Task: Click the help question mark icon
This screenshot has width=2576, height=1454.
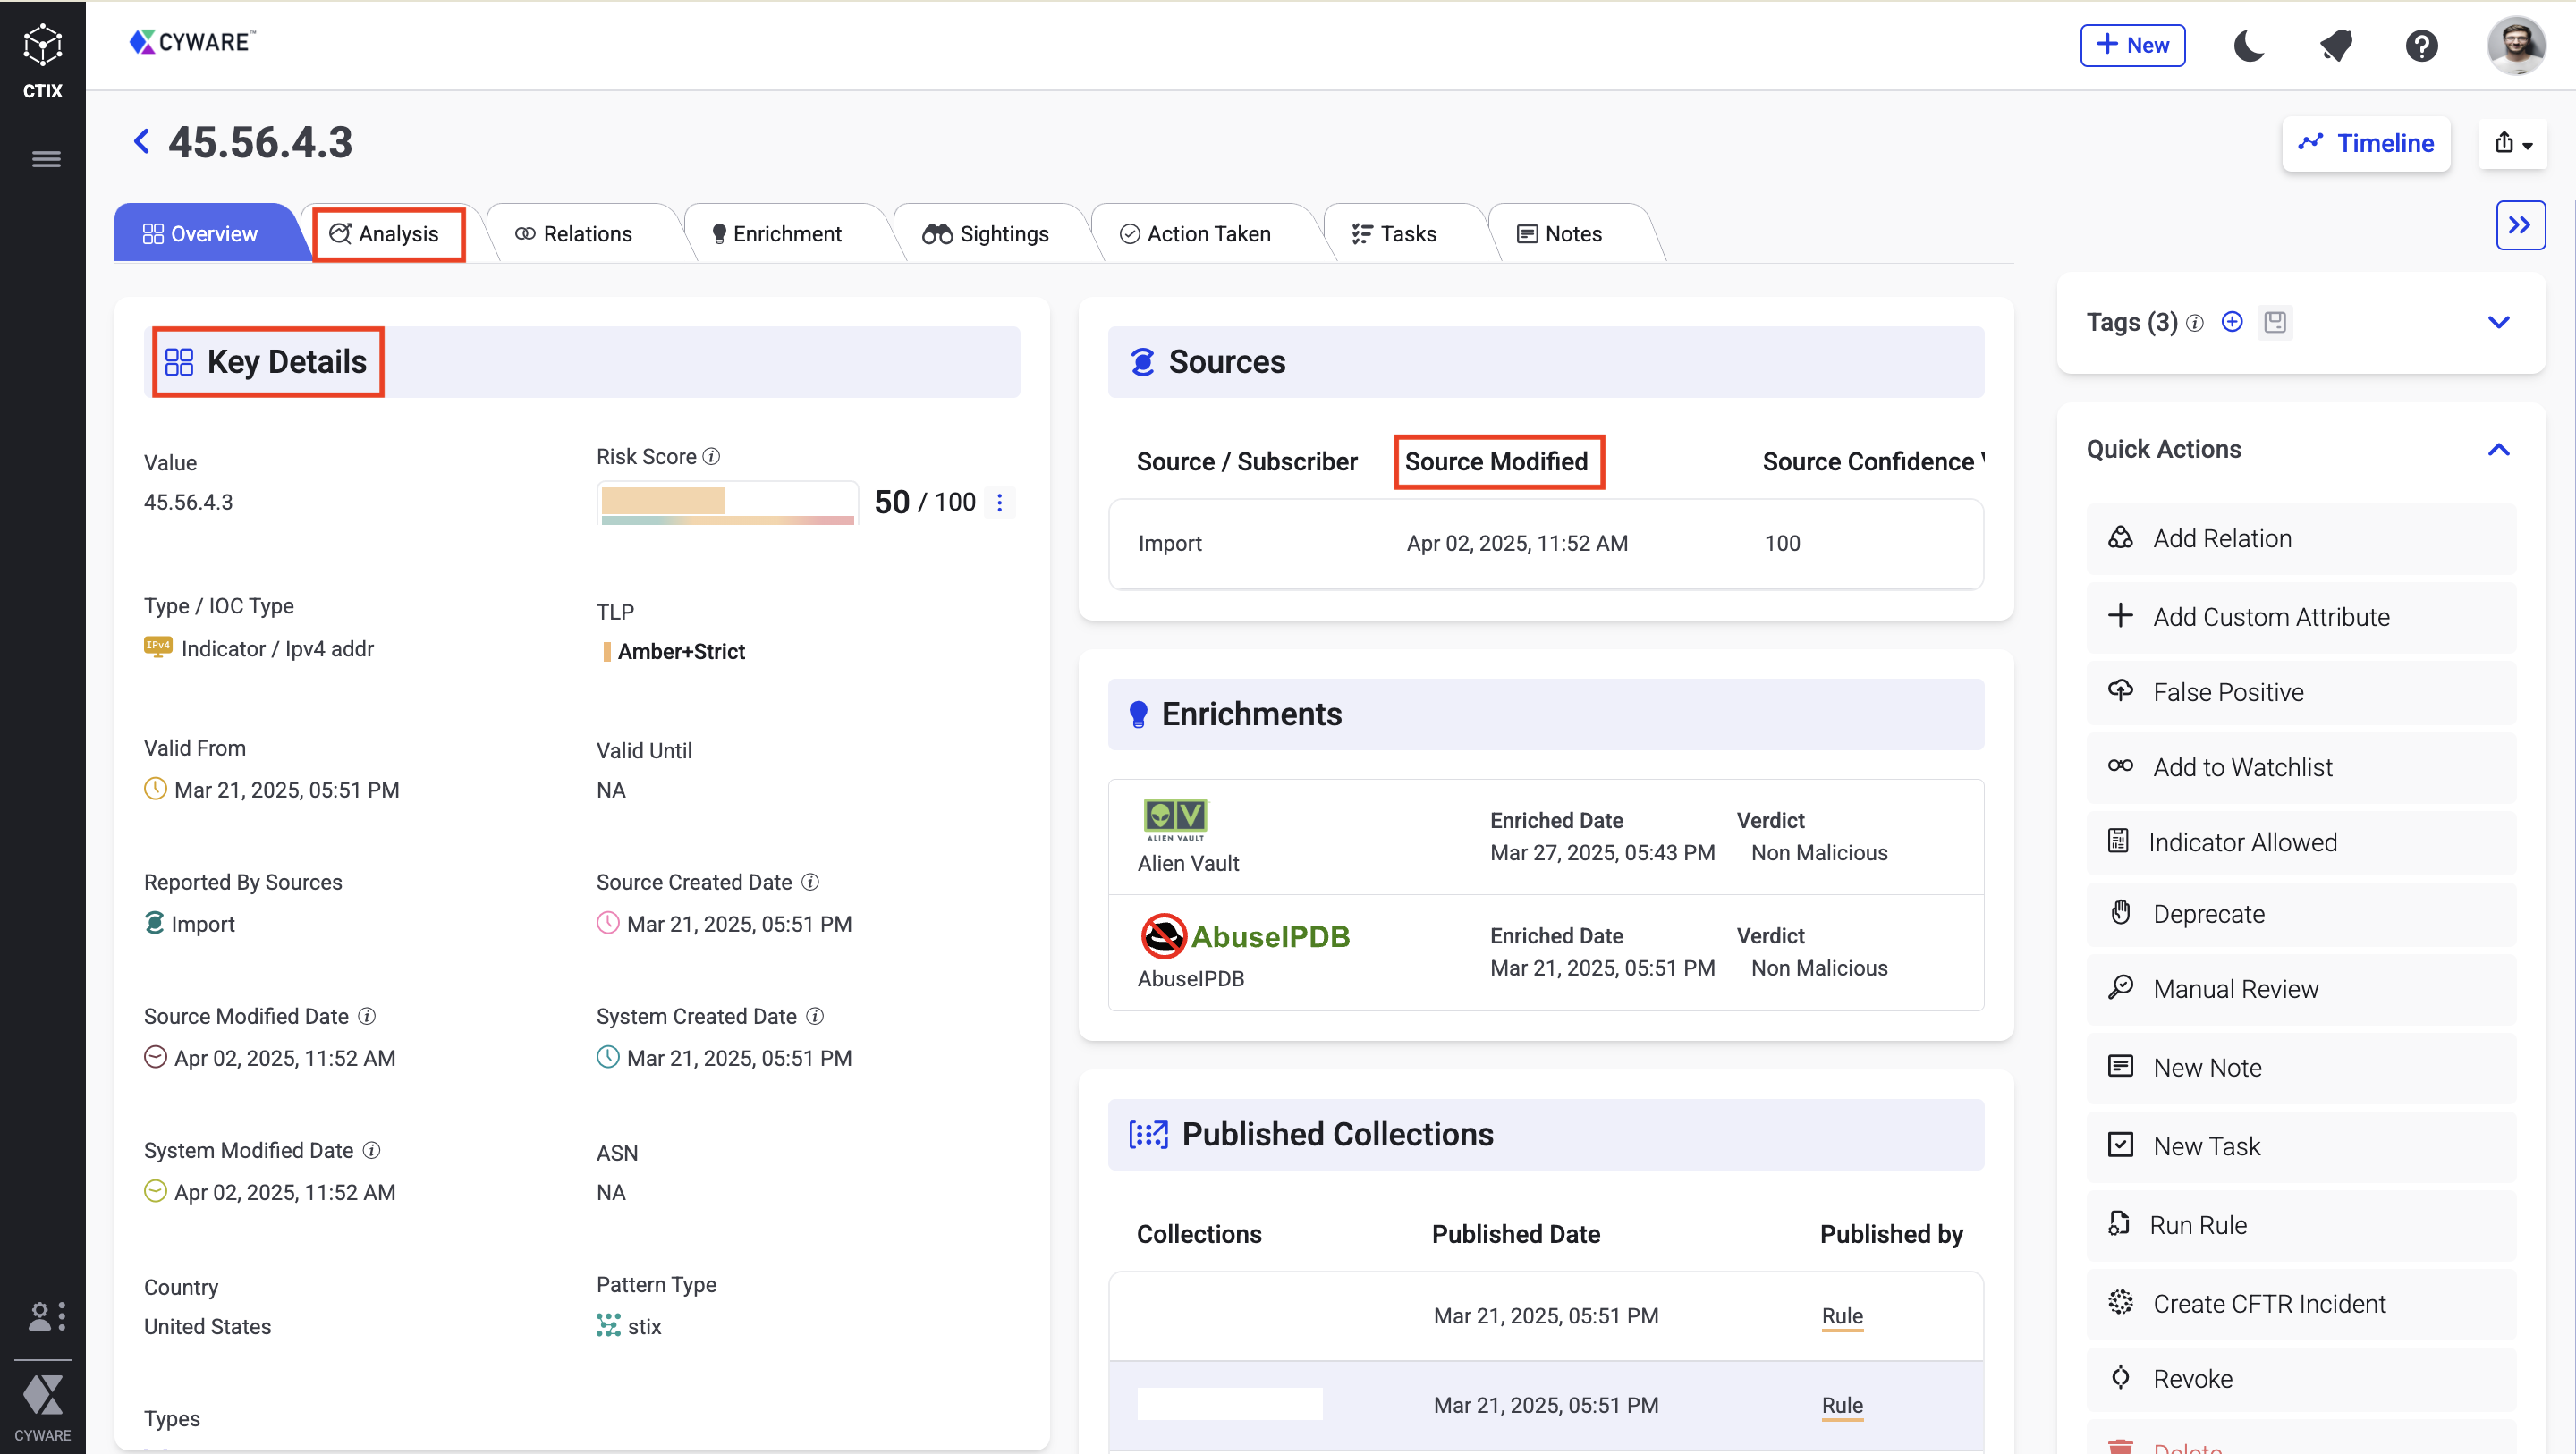Action: click(2421, 46)
